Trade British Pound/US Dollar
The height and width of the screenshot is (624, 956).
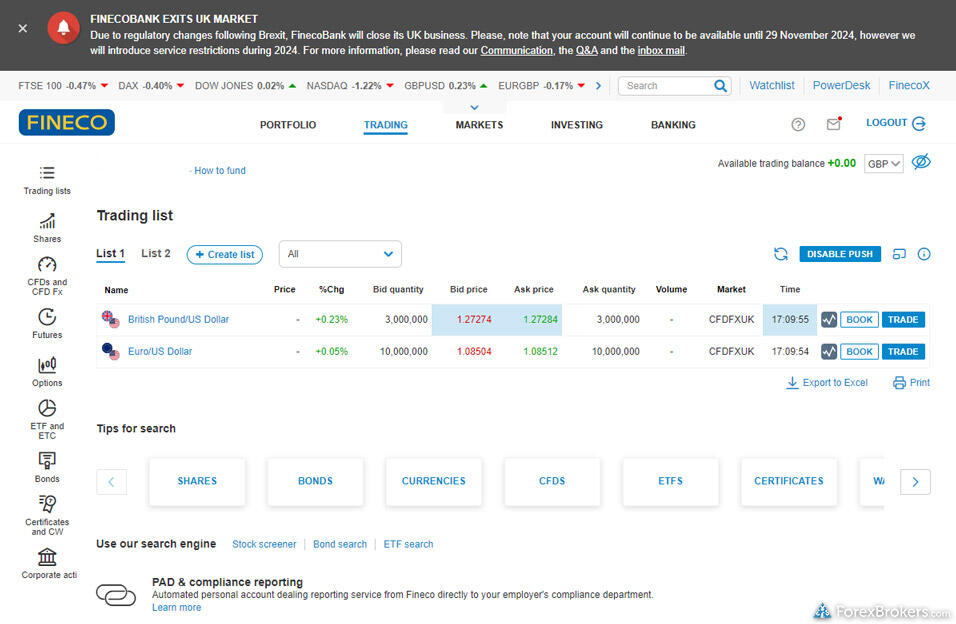coord(903,320)
